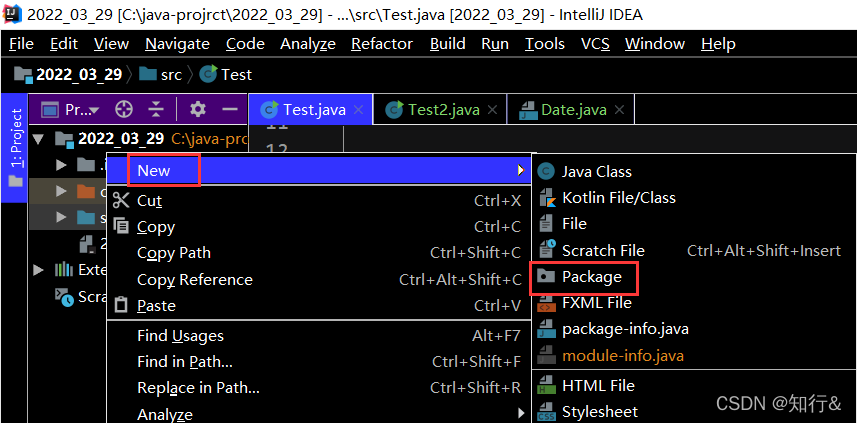Open the New submenu arrow
The width and height of the screenshot is (857, 423).
click(x=521, y=171)
